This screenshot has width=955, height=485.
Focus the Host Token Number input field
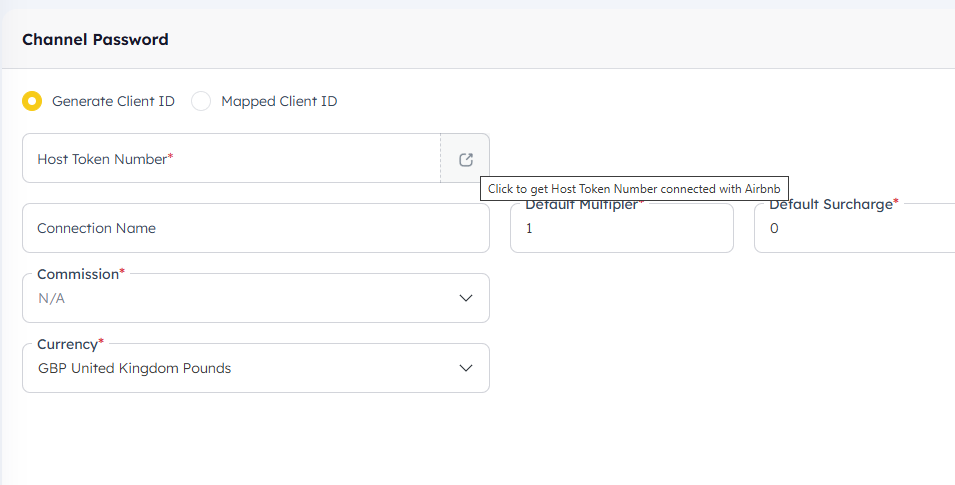[230, 159]
